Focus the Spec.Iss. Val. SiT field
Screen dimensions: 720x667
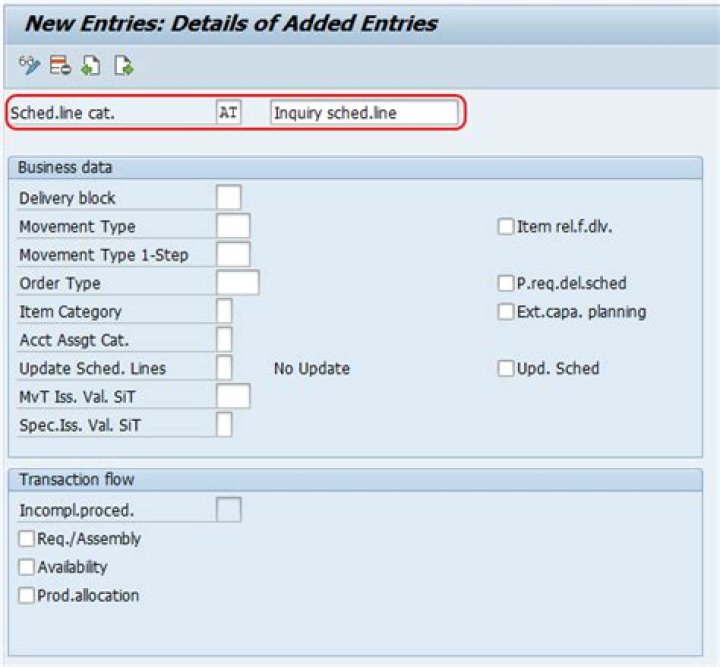click(x=224, y=425)
